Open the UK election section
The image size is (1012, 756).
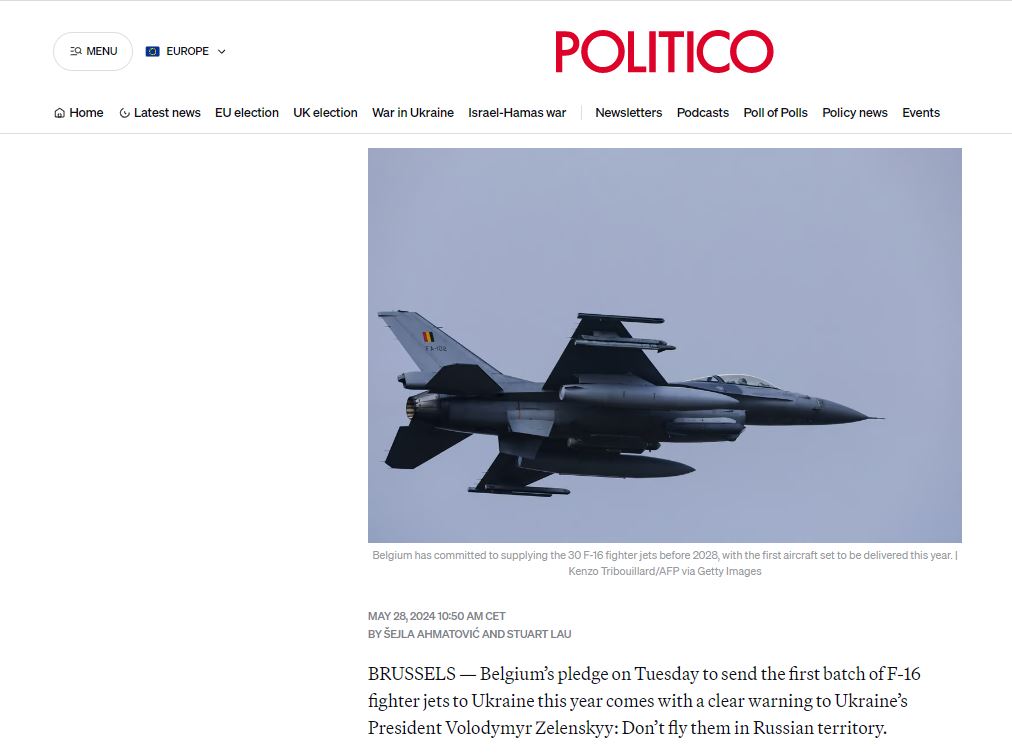(325, 113)
